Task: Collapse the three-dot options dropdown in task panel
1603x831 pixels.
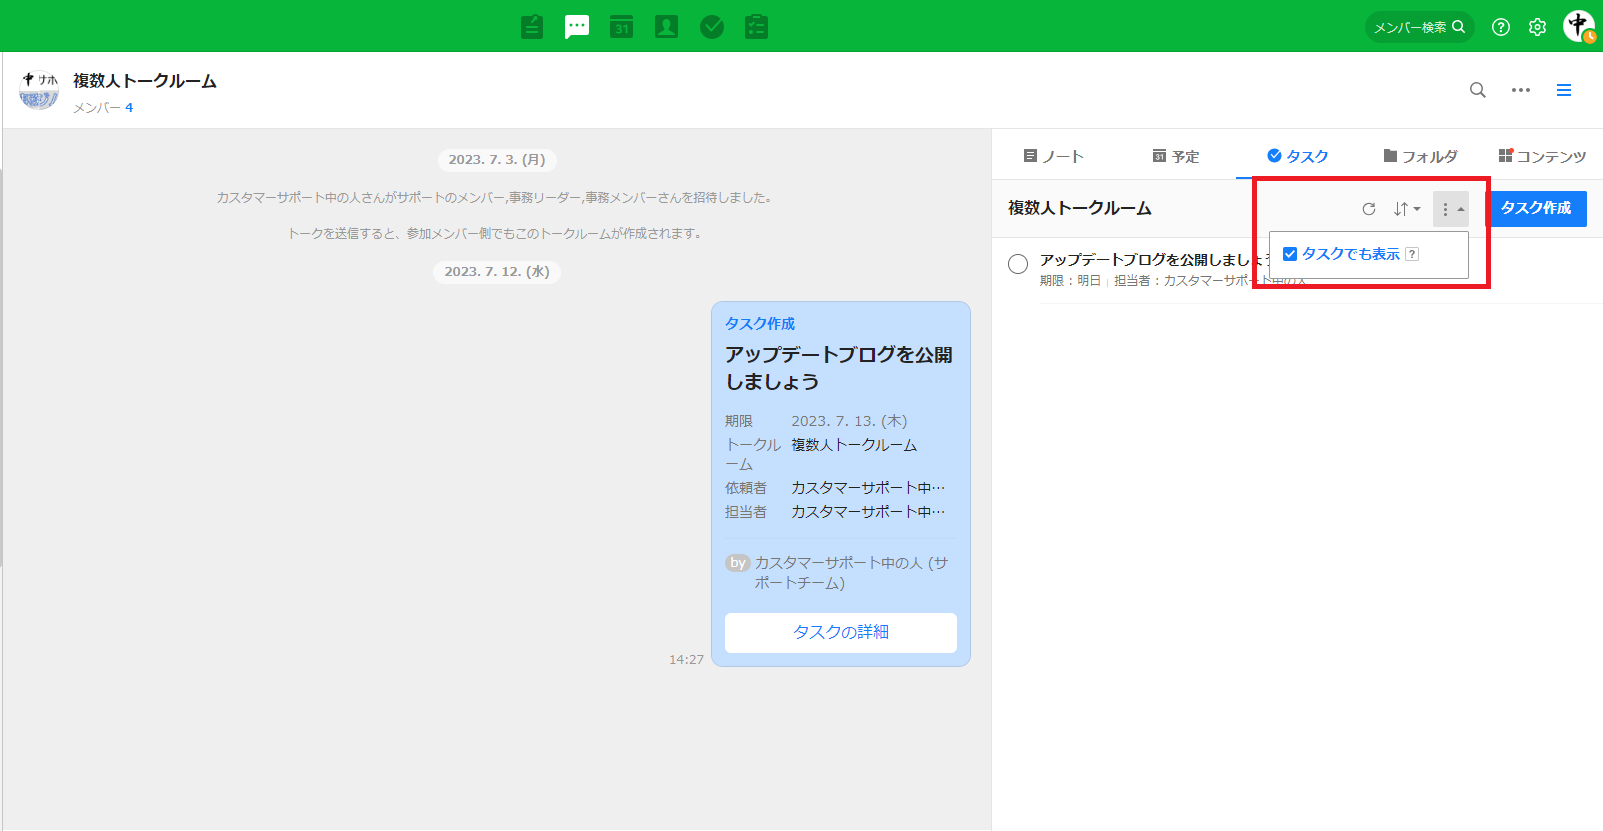Action: click(x=1450, y=209)
